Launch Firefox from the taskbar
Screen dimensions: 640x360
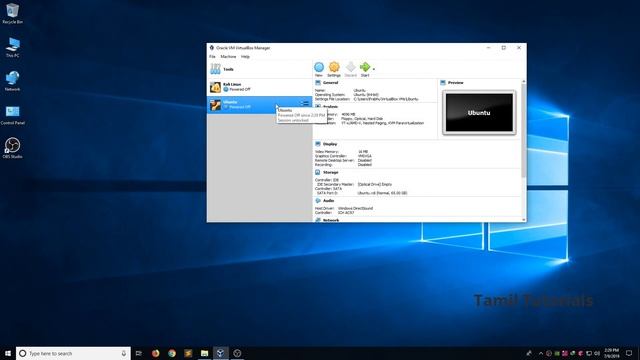[x=156, y=353]
